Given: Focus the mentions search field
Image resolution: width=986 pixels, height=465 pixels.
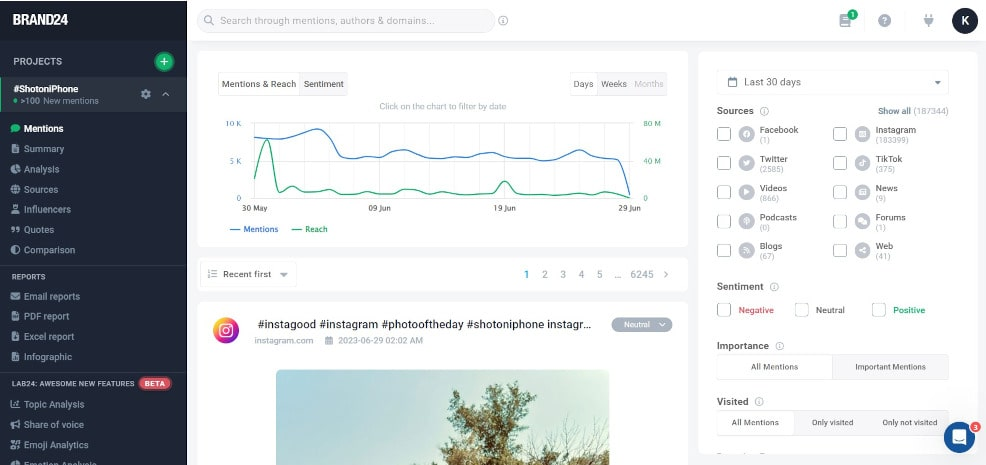Looking at the screenshot, I should coord(346,21).
